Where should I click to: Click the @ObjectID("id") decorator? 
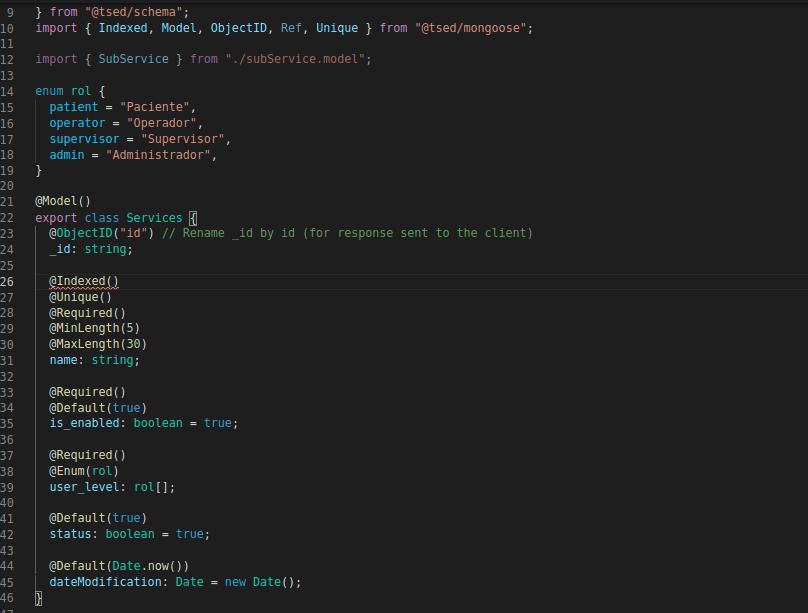click(102, 233)
